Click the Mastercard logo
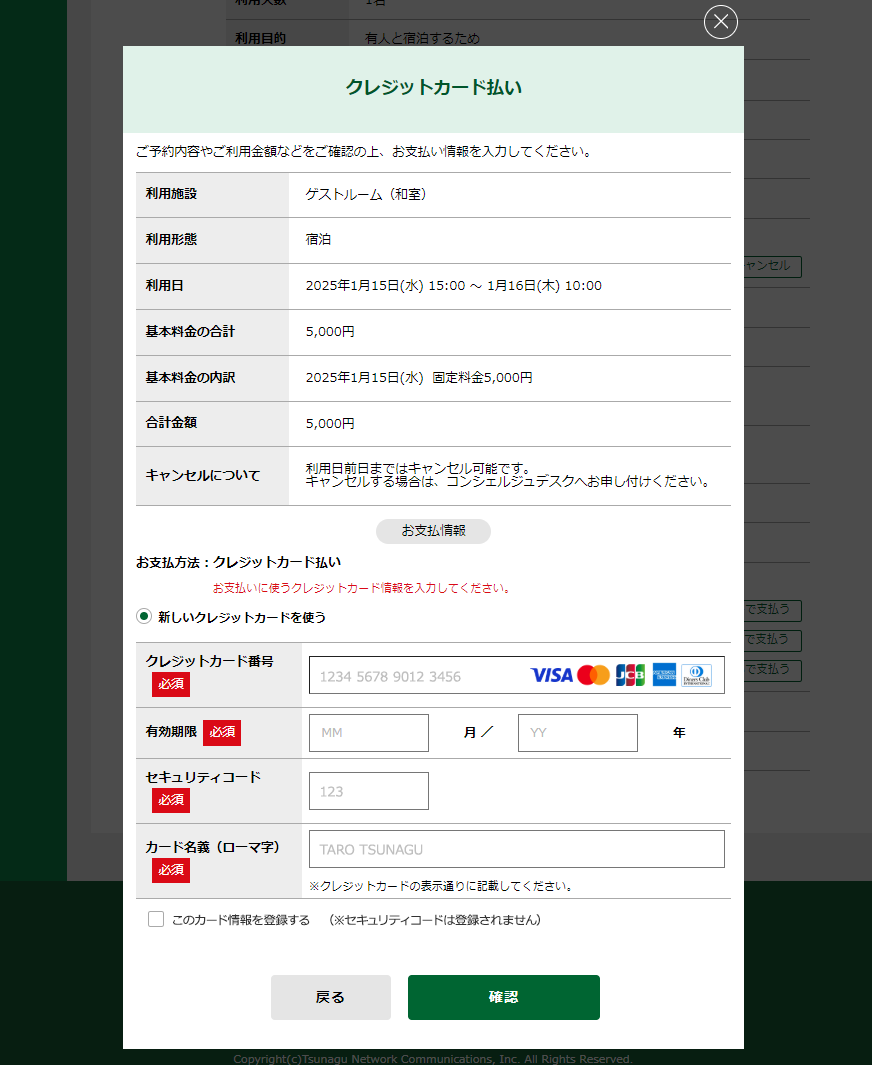This screenshot has width=872, height=1065. point(593,675)
